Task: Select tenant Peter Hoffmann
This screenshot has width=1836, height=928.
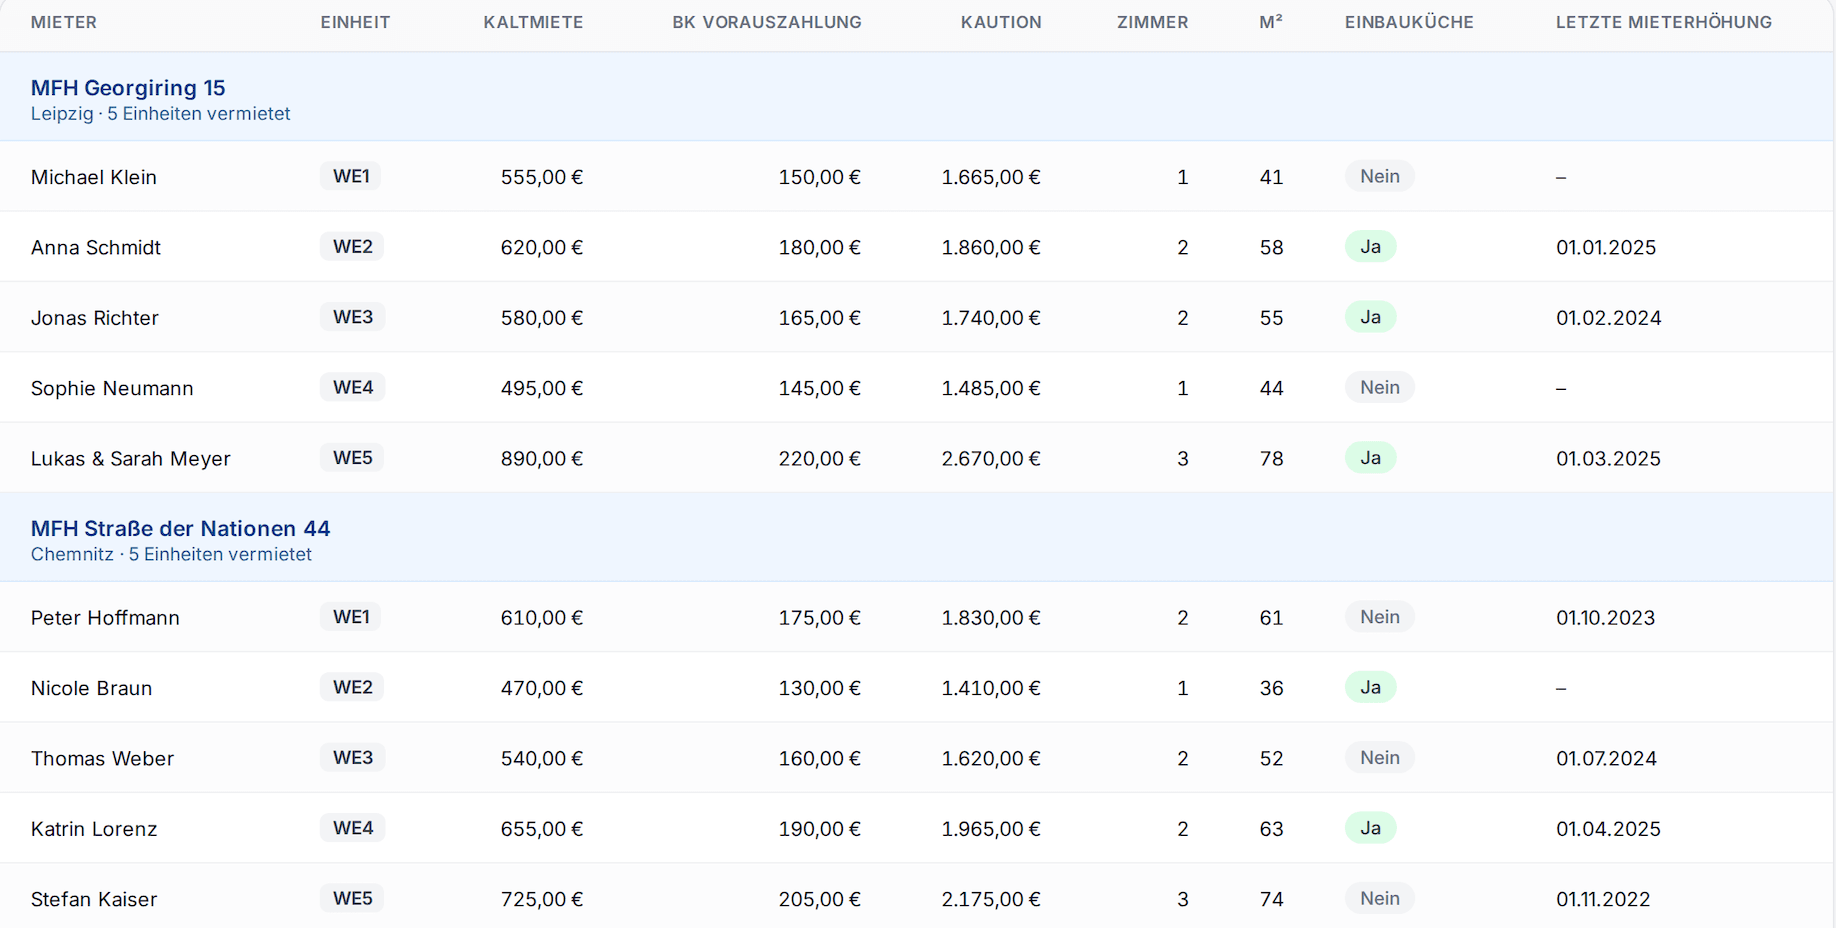Action: point(105,618)
